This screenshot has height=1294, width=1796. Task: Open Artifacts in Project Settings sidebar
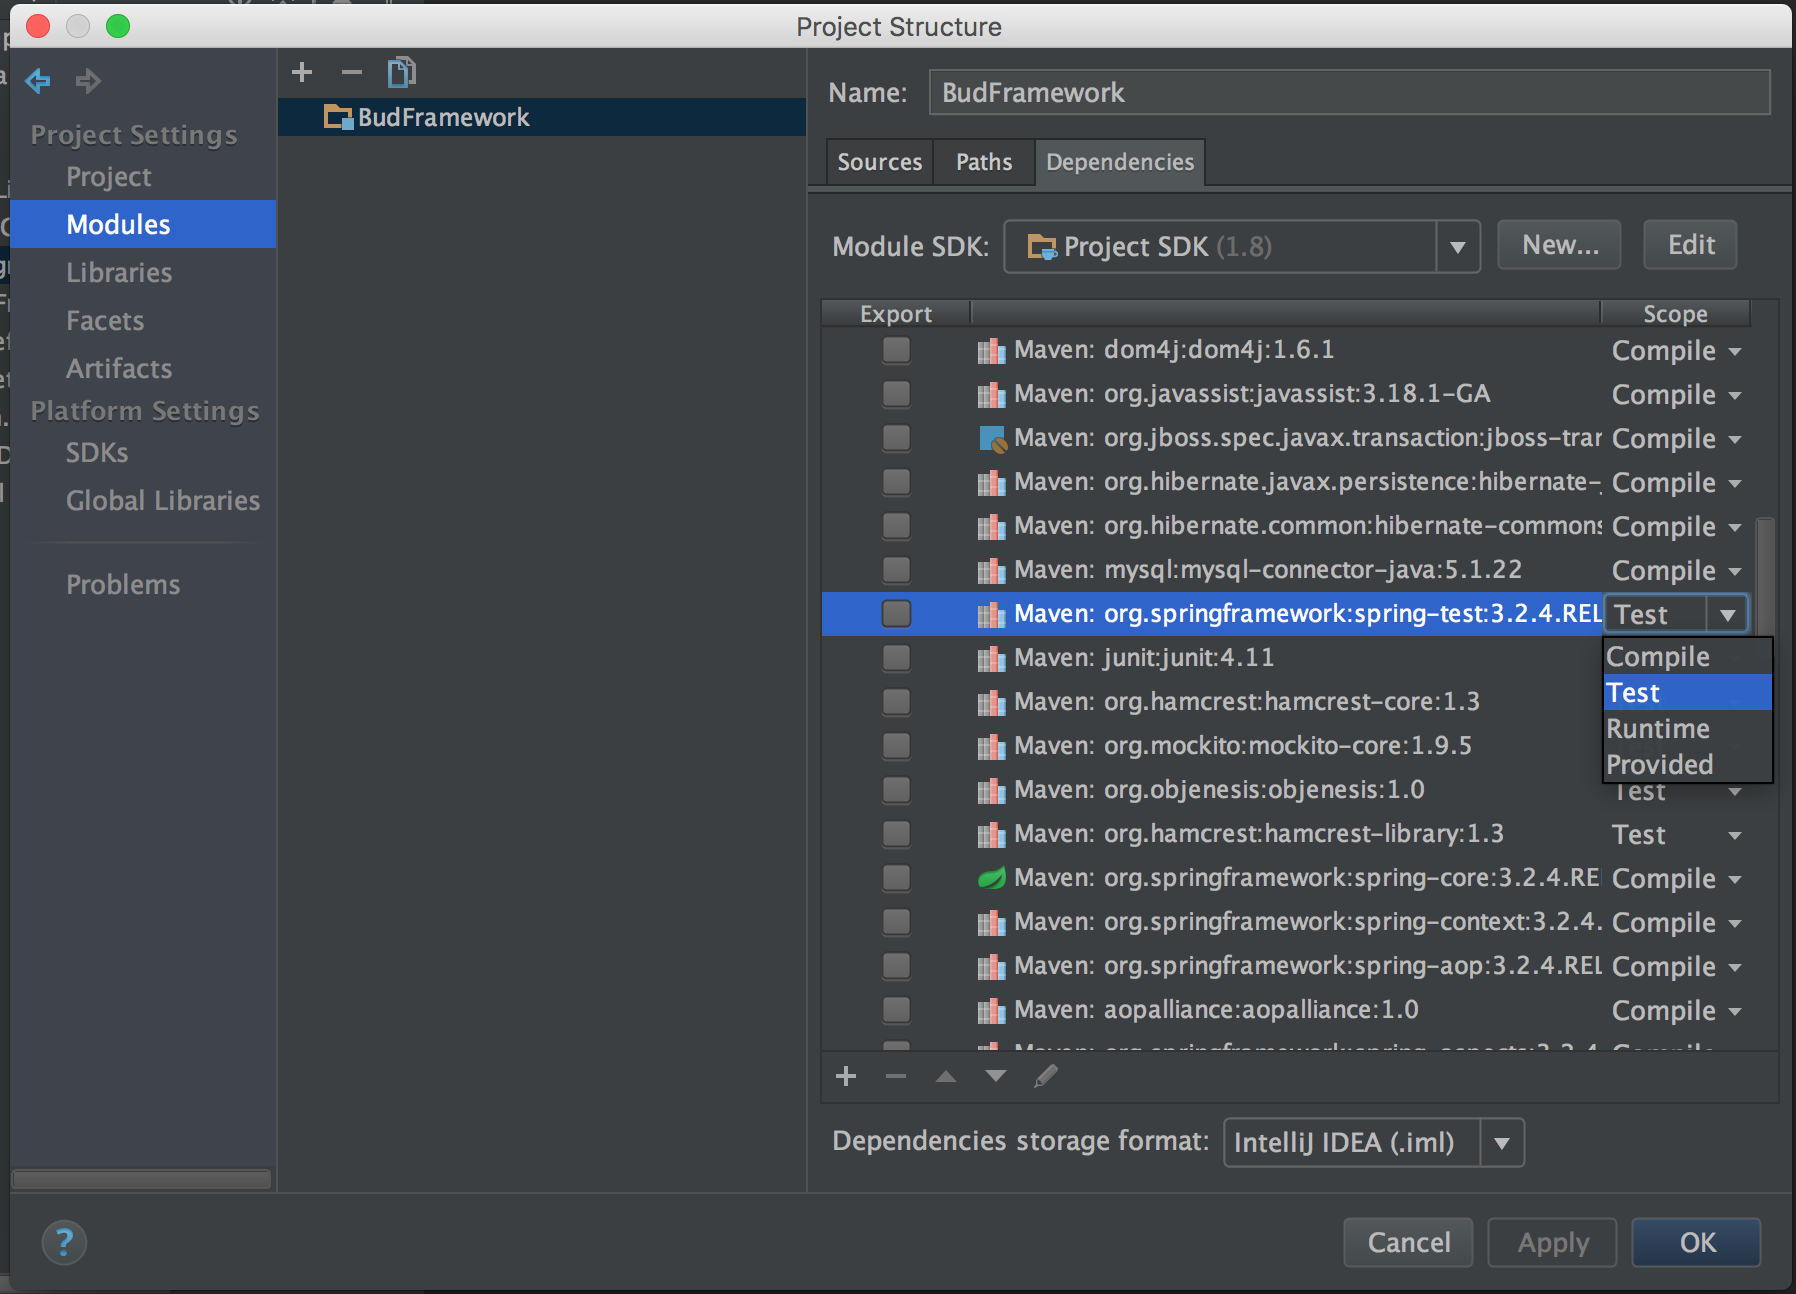tap(119, 369)
